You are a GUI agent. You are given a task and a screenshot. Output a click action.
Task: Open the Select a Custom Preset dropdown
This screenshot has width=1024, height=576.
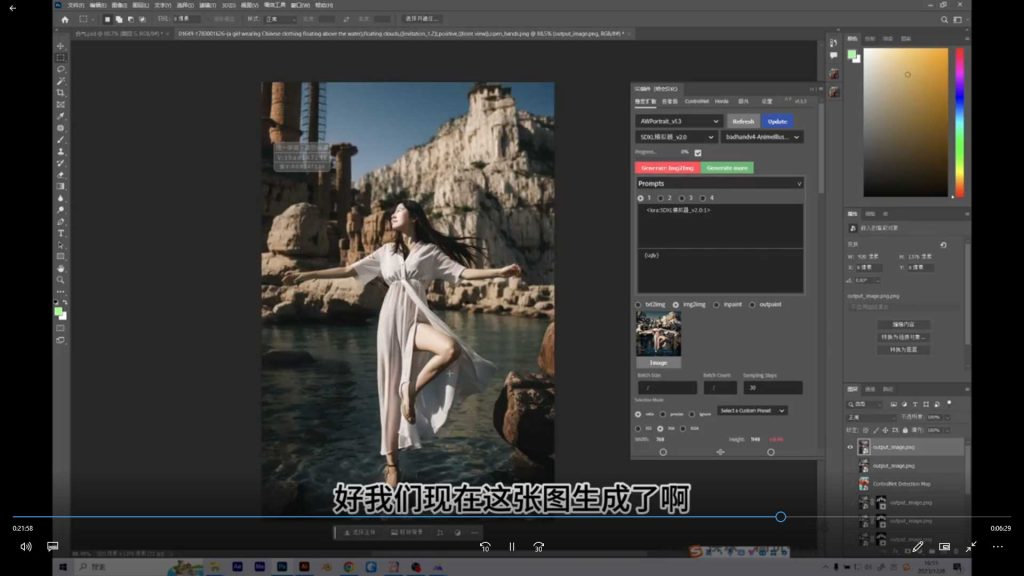tap(752, 409)
